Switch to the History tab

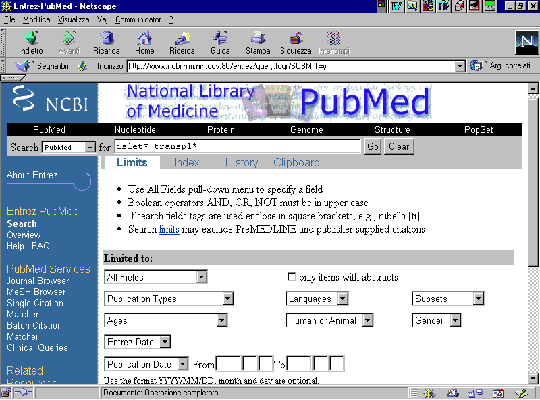[241, 162]
